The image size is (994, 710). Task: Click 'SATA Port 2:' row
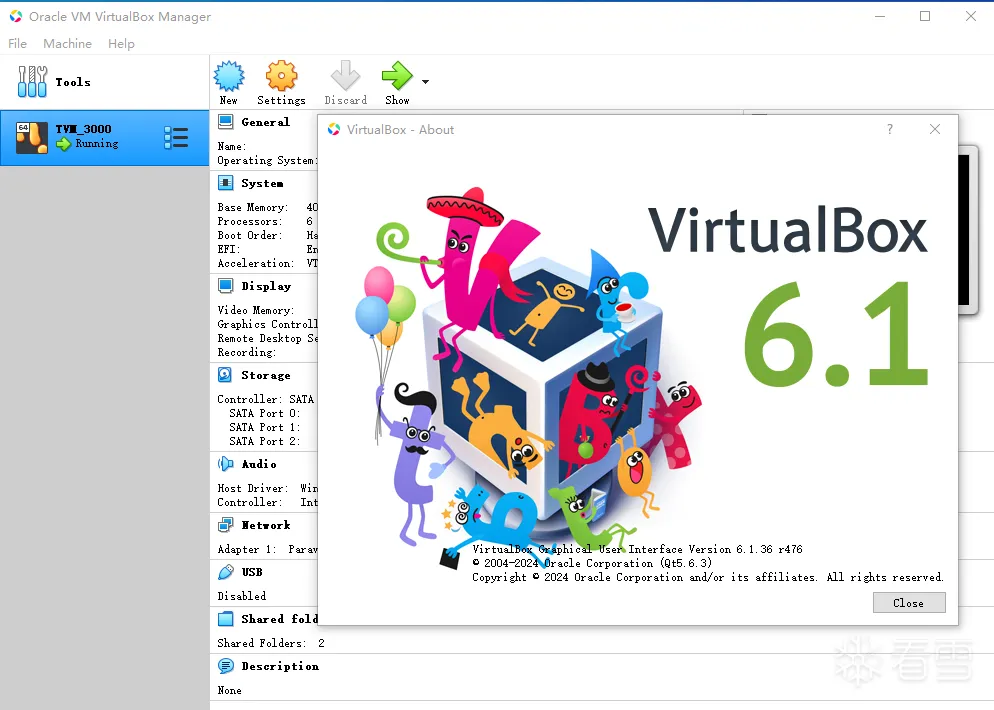[264, 441]
